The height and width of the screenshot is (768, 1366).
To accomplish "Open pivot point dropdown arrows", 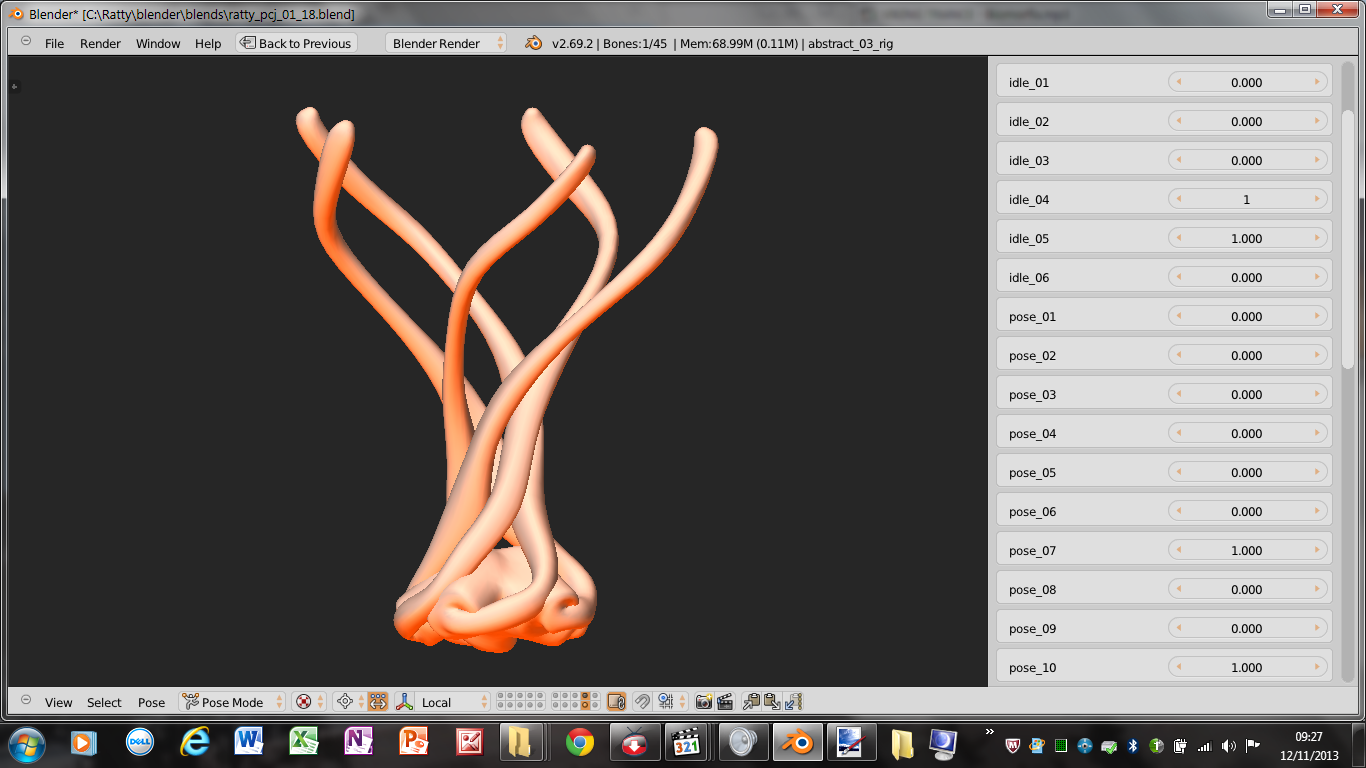I will (x=361, y=702).
